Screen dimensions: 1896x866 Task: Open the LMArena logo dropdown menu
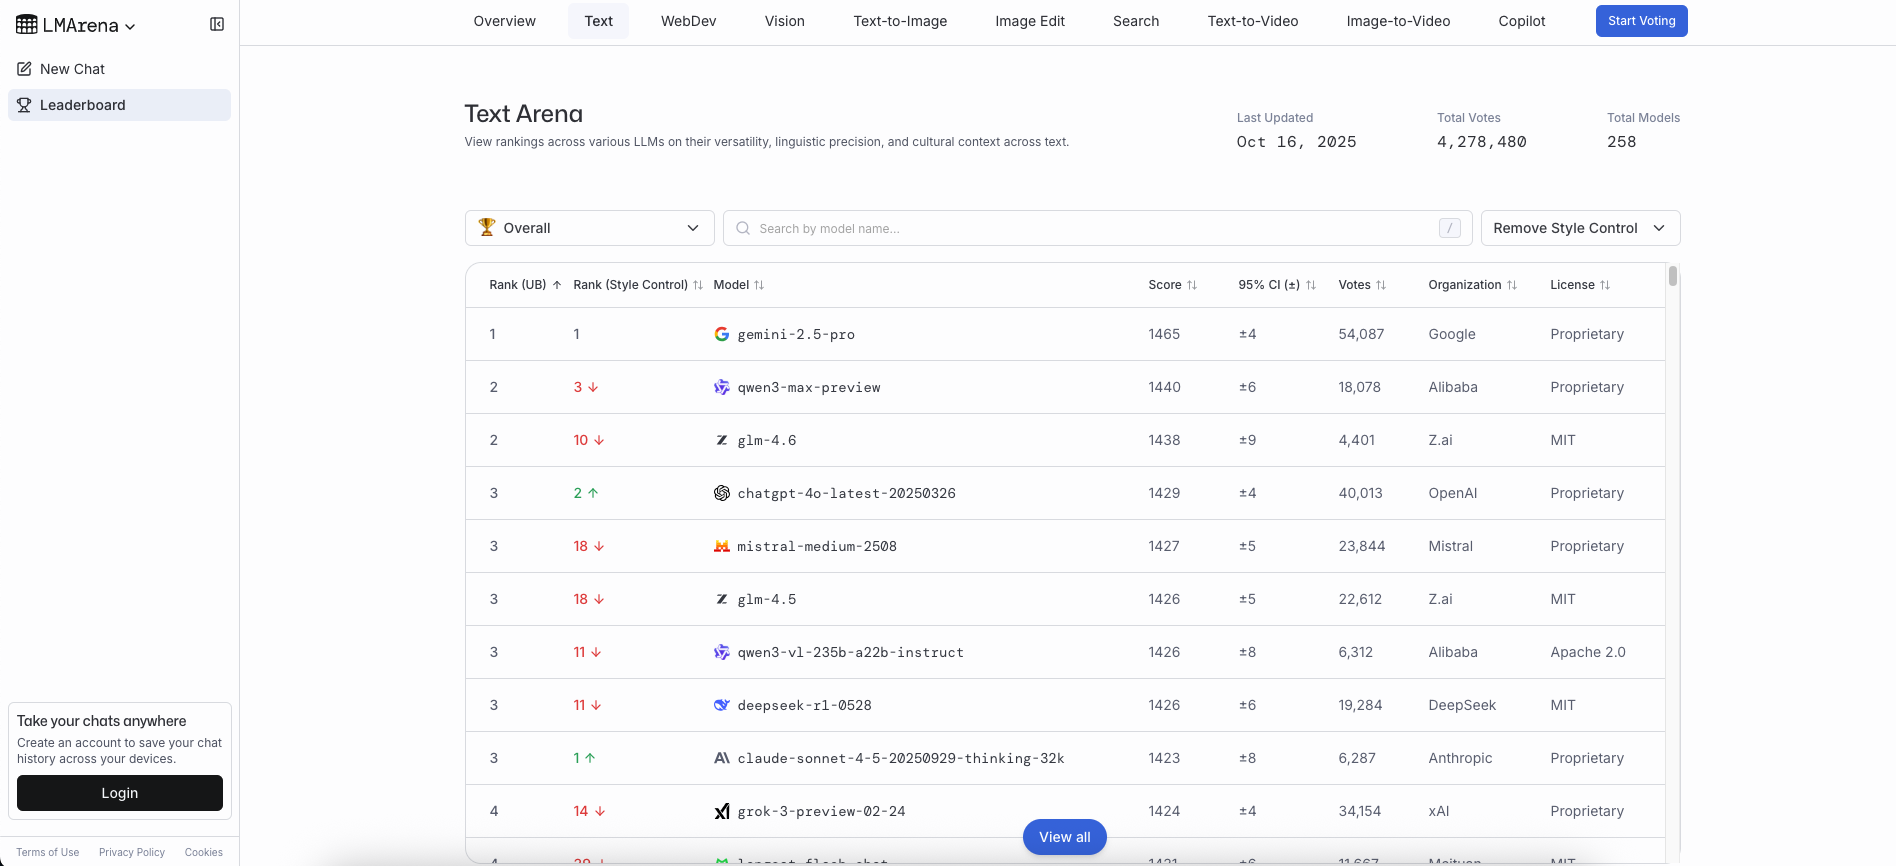(76, 26)
